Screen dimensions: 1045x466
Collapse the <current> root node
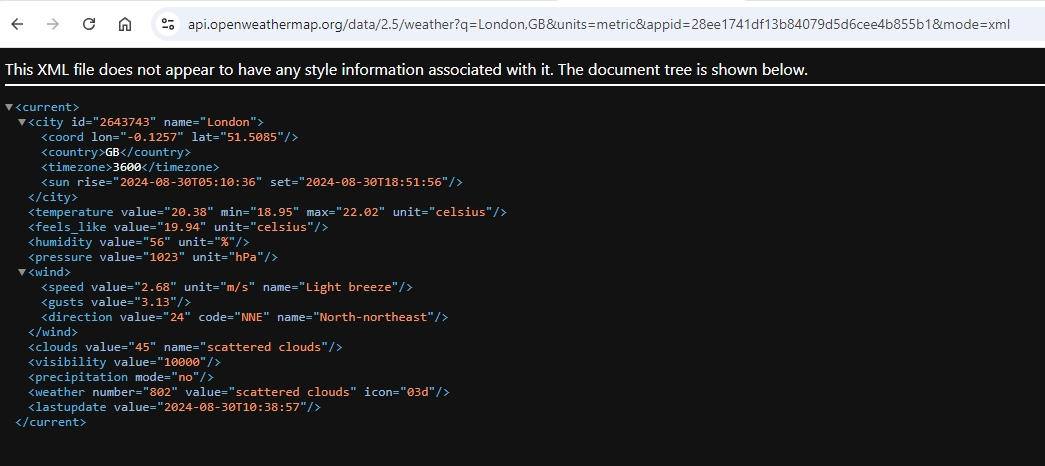pyautogui.click(x=9, y=107)
